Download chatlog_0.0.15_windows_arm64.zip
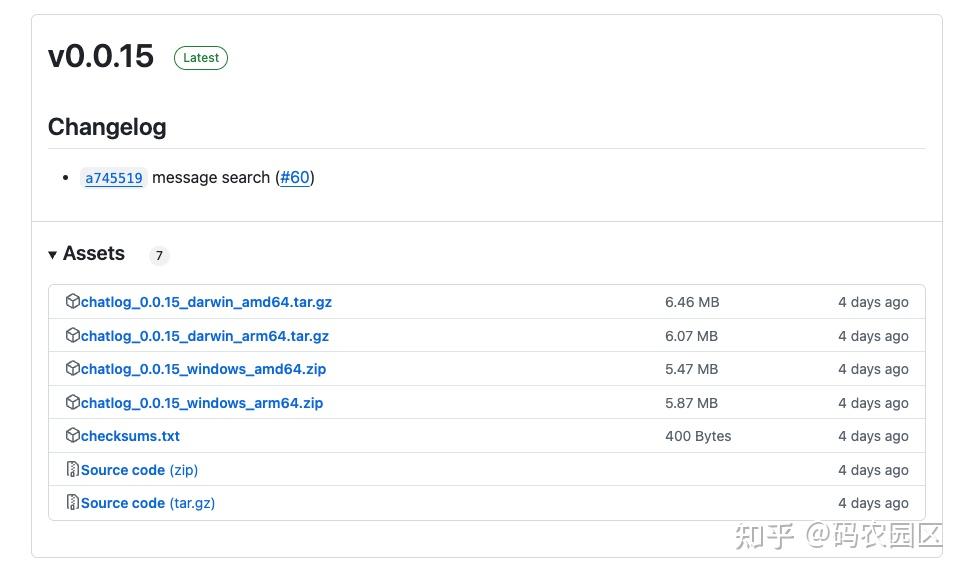The height and width of the screenshot is (575, 968). 201,403
